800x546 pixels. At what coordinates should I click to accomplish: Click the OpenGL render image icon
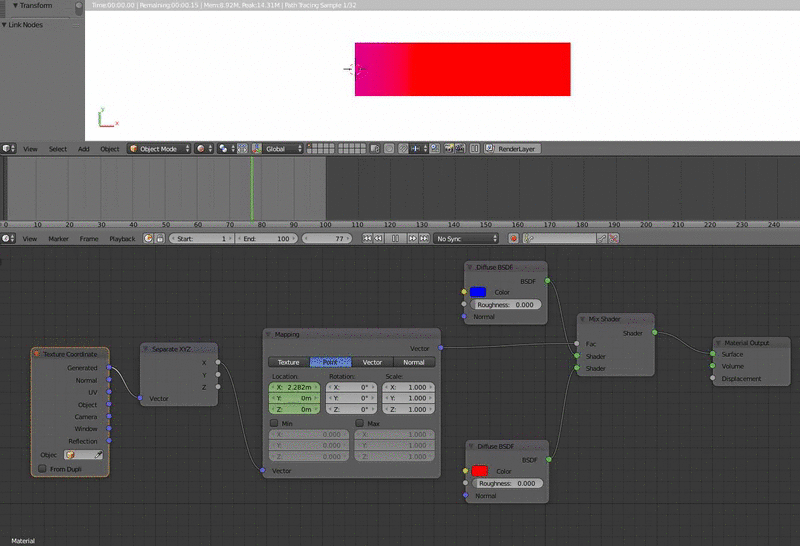click(x=448, y=148)
